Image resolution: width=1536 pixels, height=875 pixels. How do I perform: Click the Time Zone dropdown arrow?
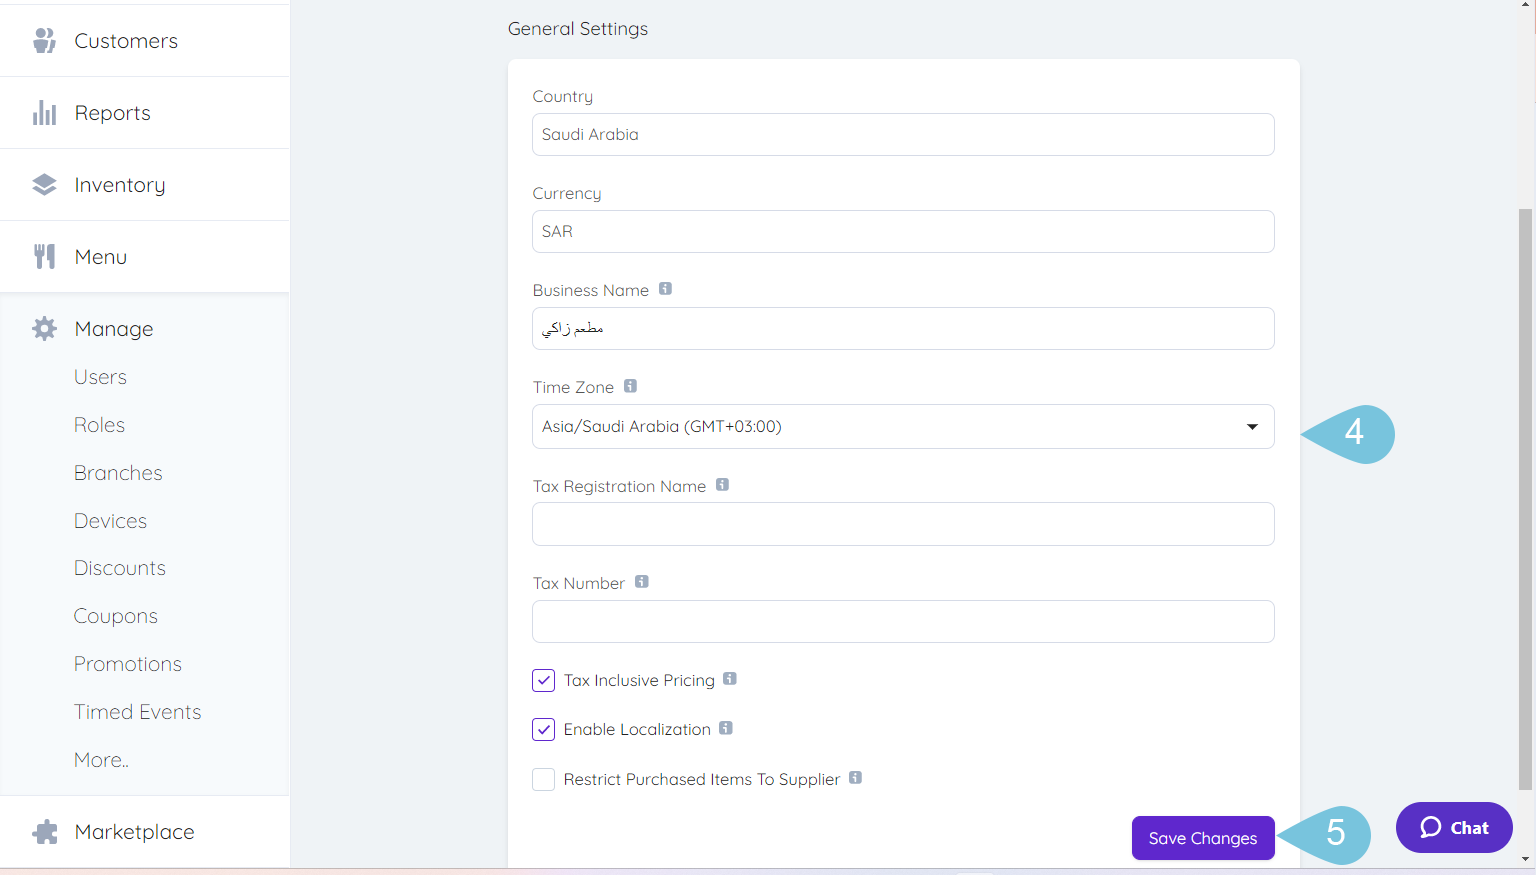(x=1252, y=427)
